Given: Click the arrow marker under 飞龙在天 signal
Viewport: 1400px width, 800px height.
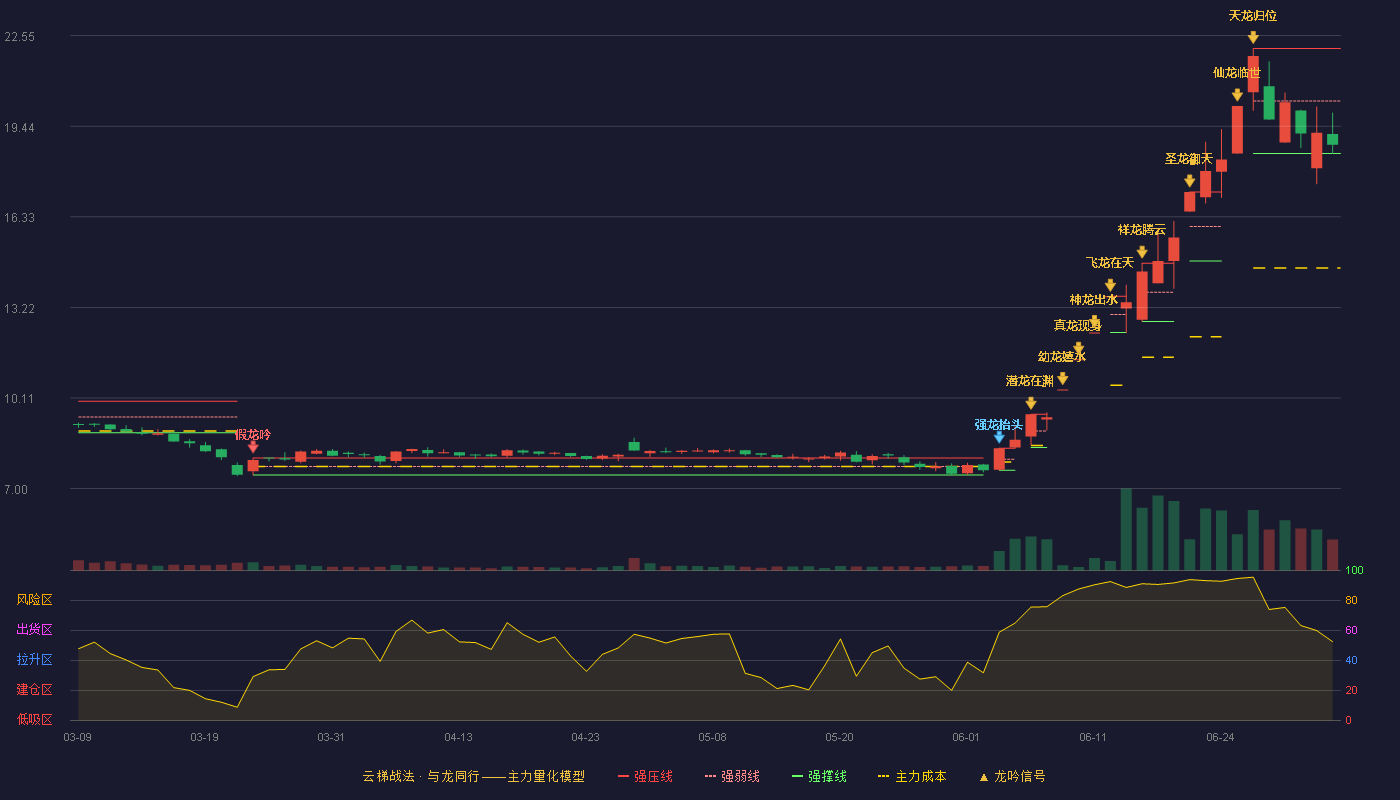Looking at the screenshot, I should point(1110,285).
